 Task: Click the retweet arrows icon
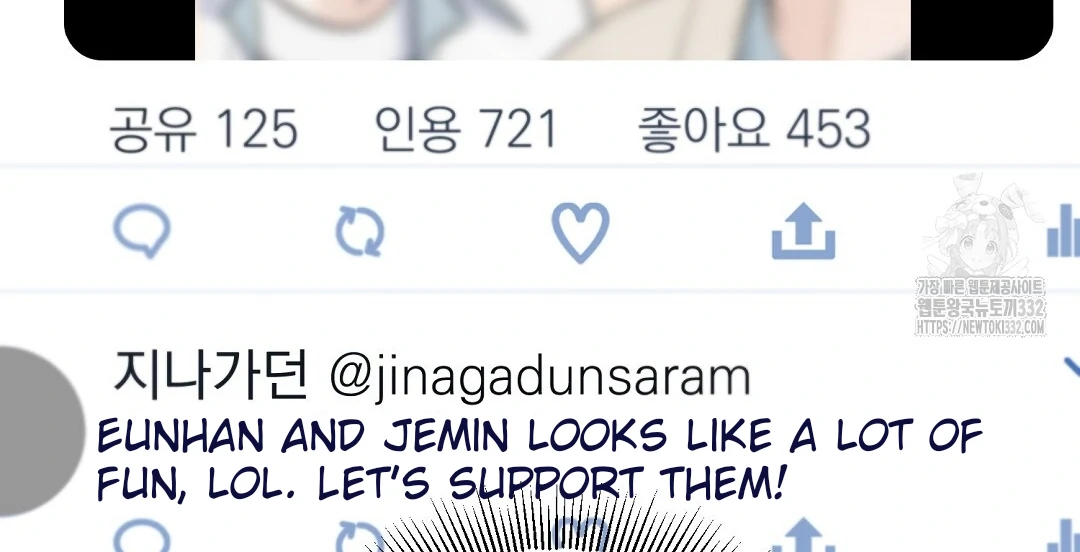[360, 232]
